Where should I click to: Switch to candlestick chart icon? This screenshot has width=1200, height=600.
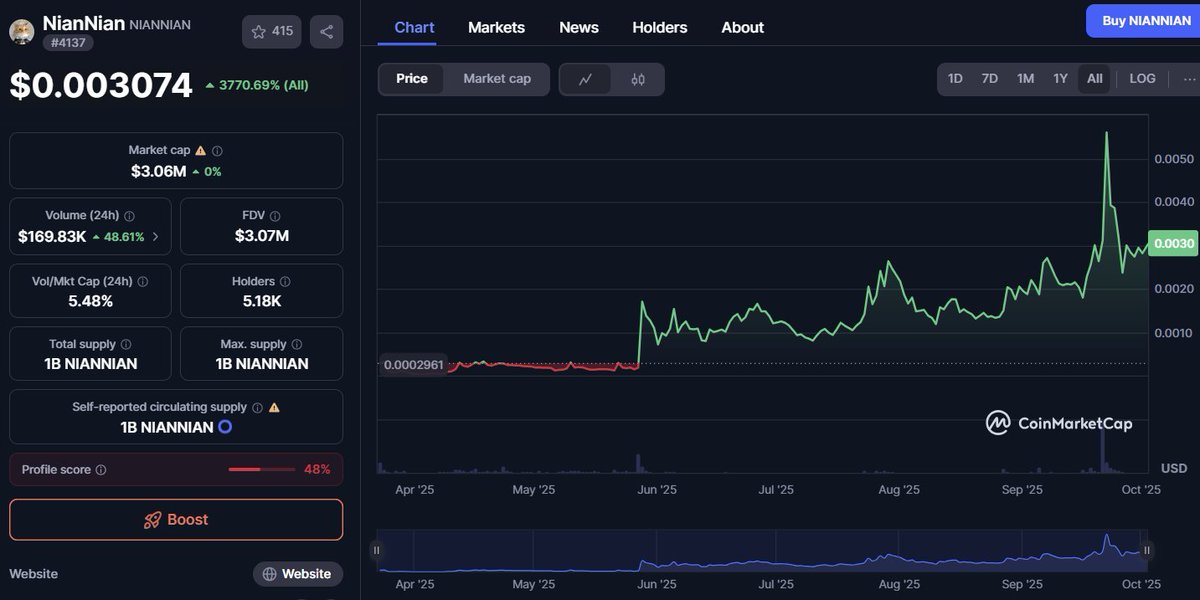click(x=638, y=79)
